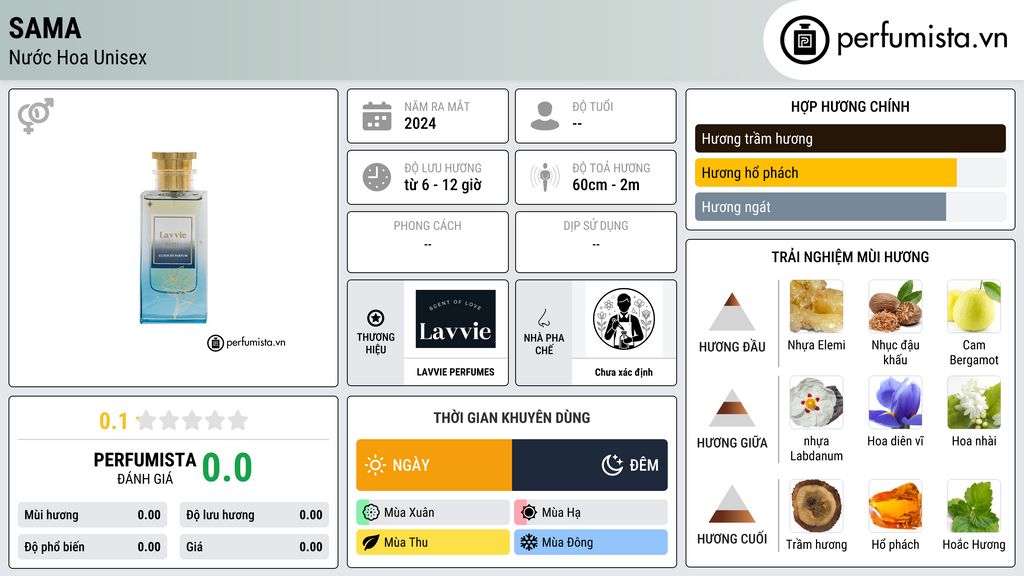Click the Giá score row
Image resolution: width=1024 pixels, height=576 pixels.
[254, 547]
